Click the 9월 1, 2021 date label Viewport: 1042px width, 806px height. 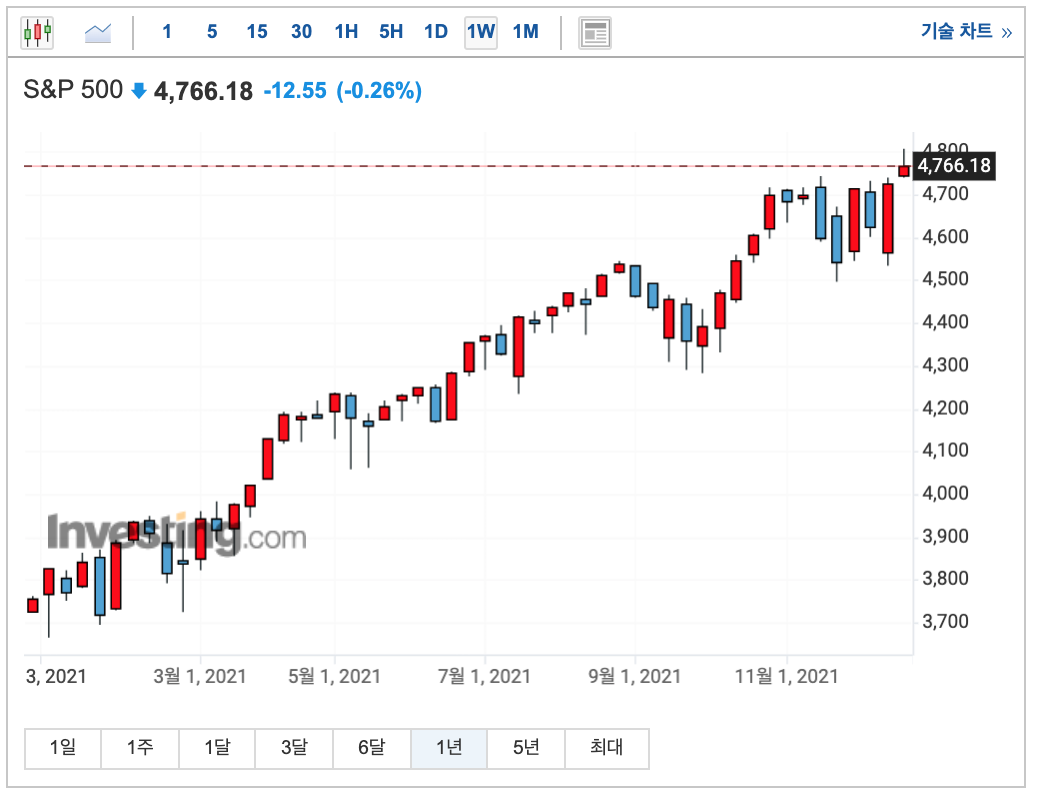[635, 676]
